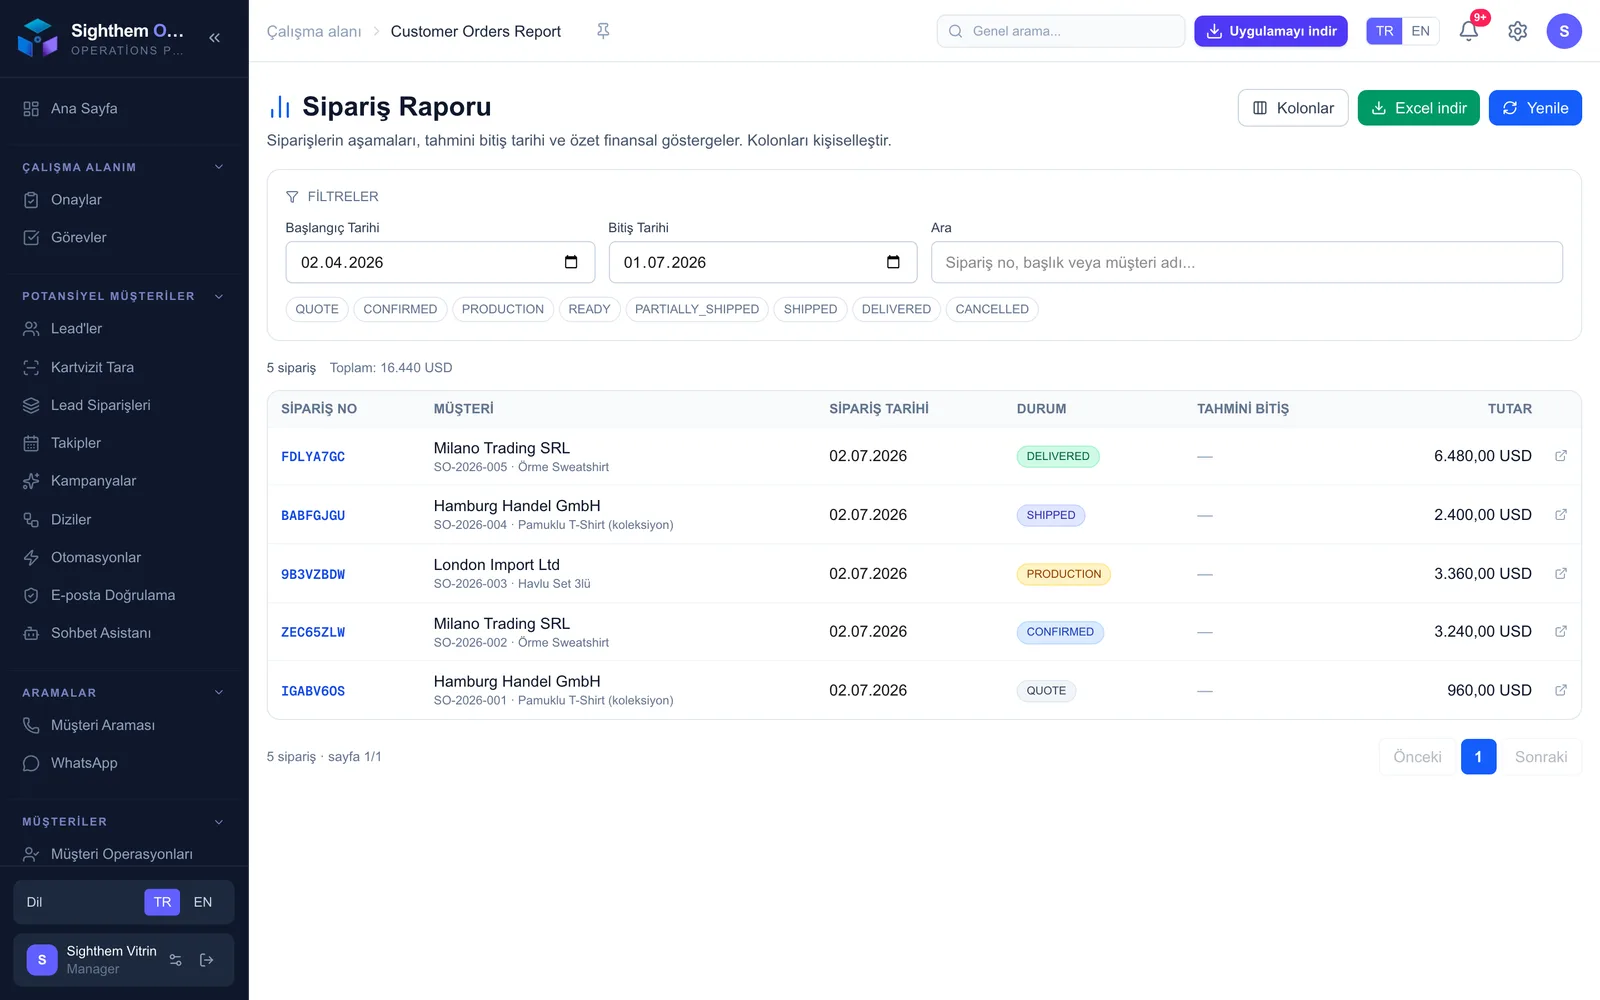Open external link for order IGABV6OS
Image resolution: width=1600 pixels, height=1000 pixels.
click(1560, 690)
